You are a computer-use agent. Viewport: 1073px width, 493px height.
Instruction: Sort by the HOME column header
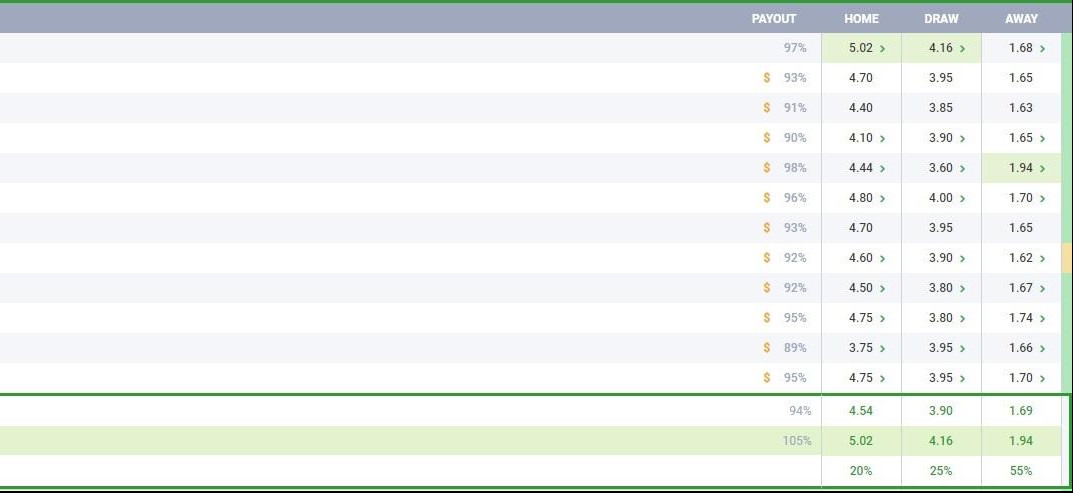click(861, 18)
